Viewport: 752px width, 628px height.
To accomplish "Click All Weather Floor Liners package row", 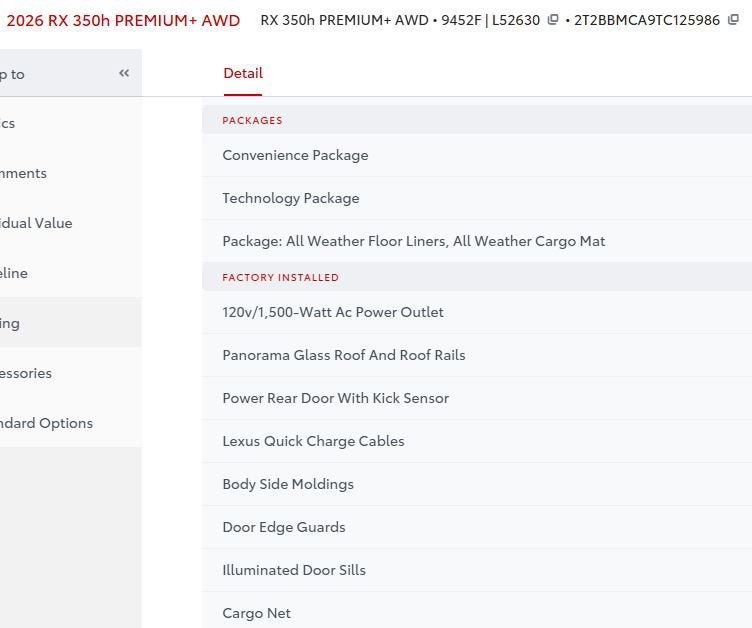I will point(413,241).
